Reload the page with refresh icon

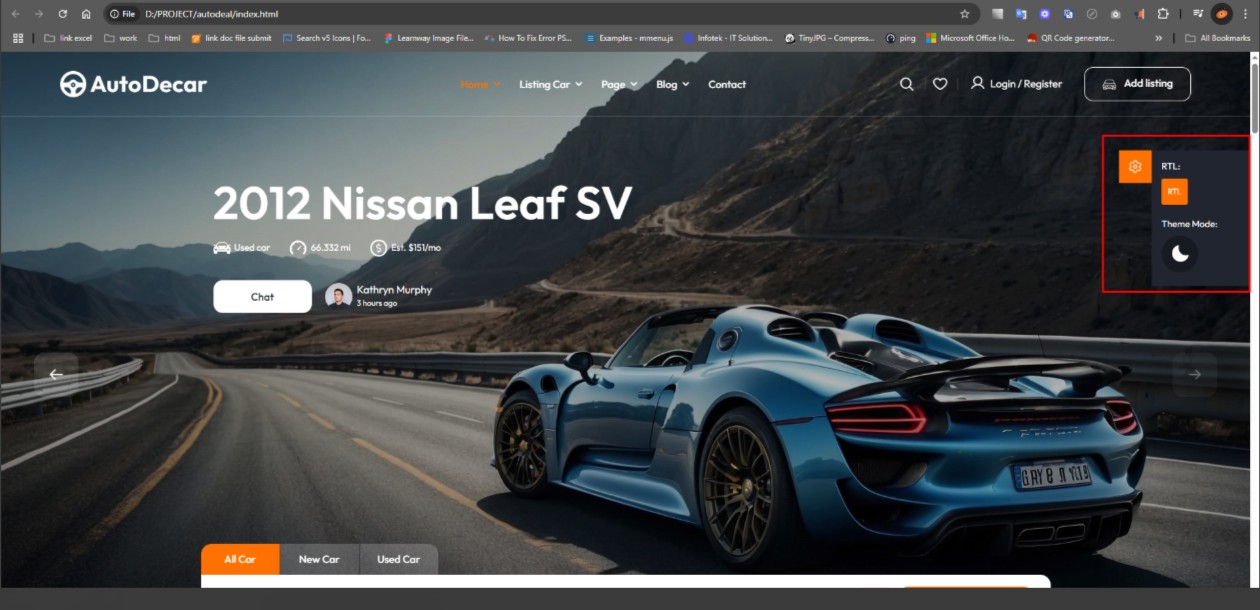coord(62,14)
